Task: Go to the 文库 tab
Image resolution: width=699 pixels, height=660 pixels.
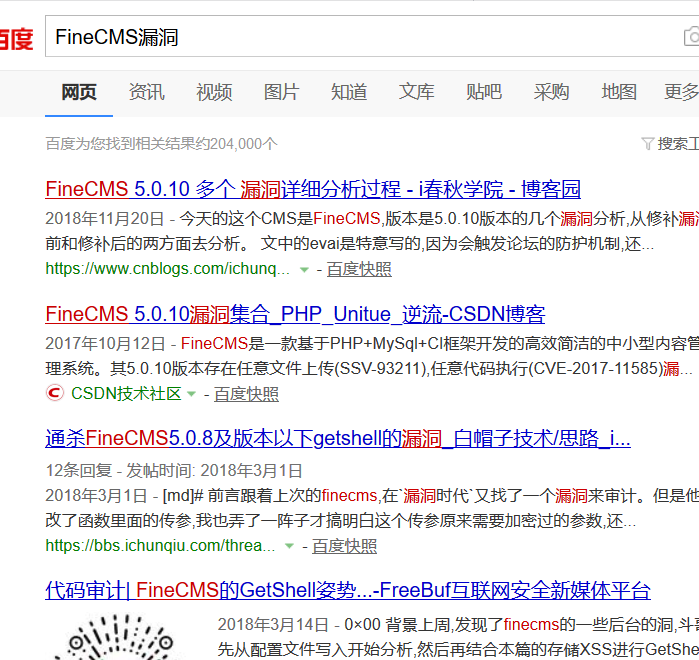Action: click(416, 92)
